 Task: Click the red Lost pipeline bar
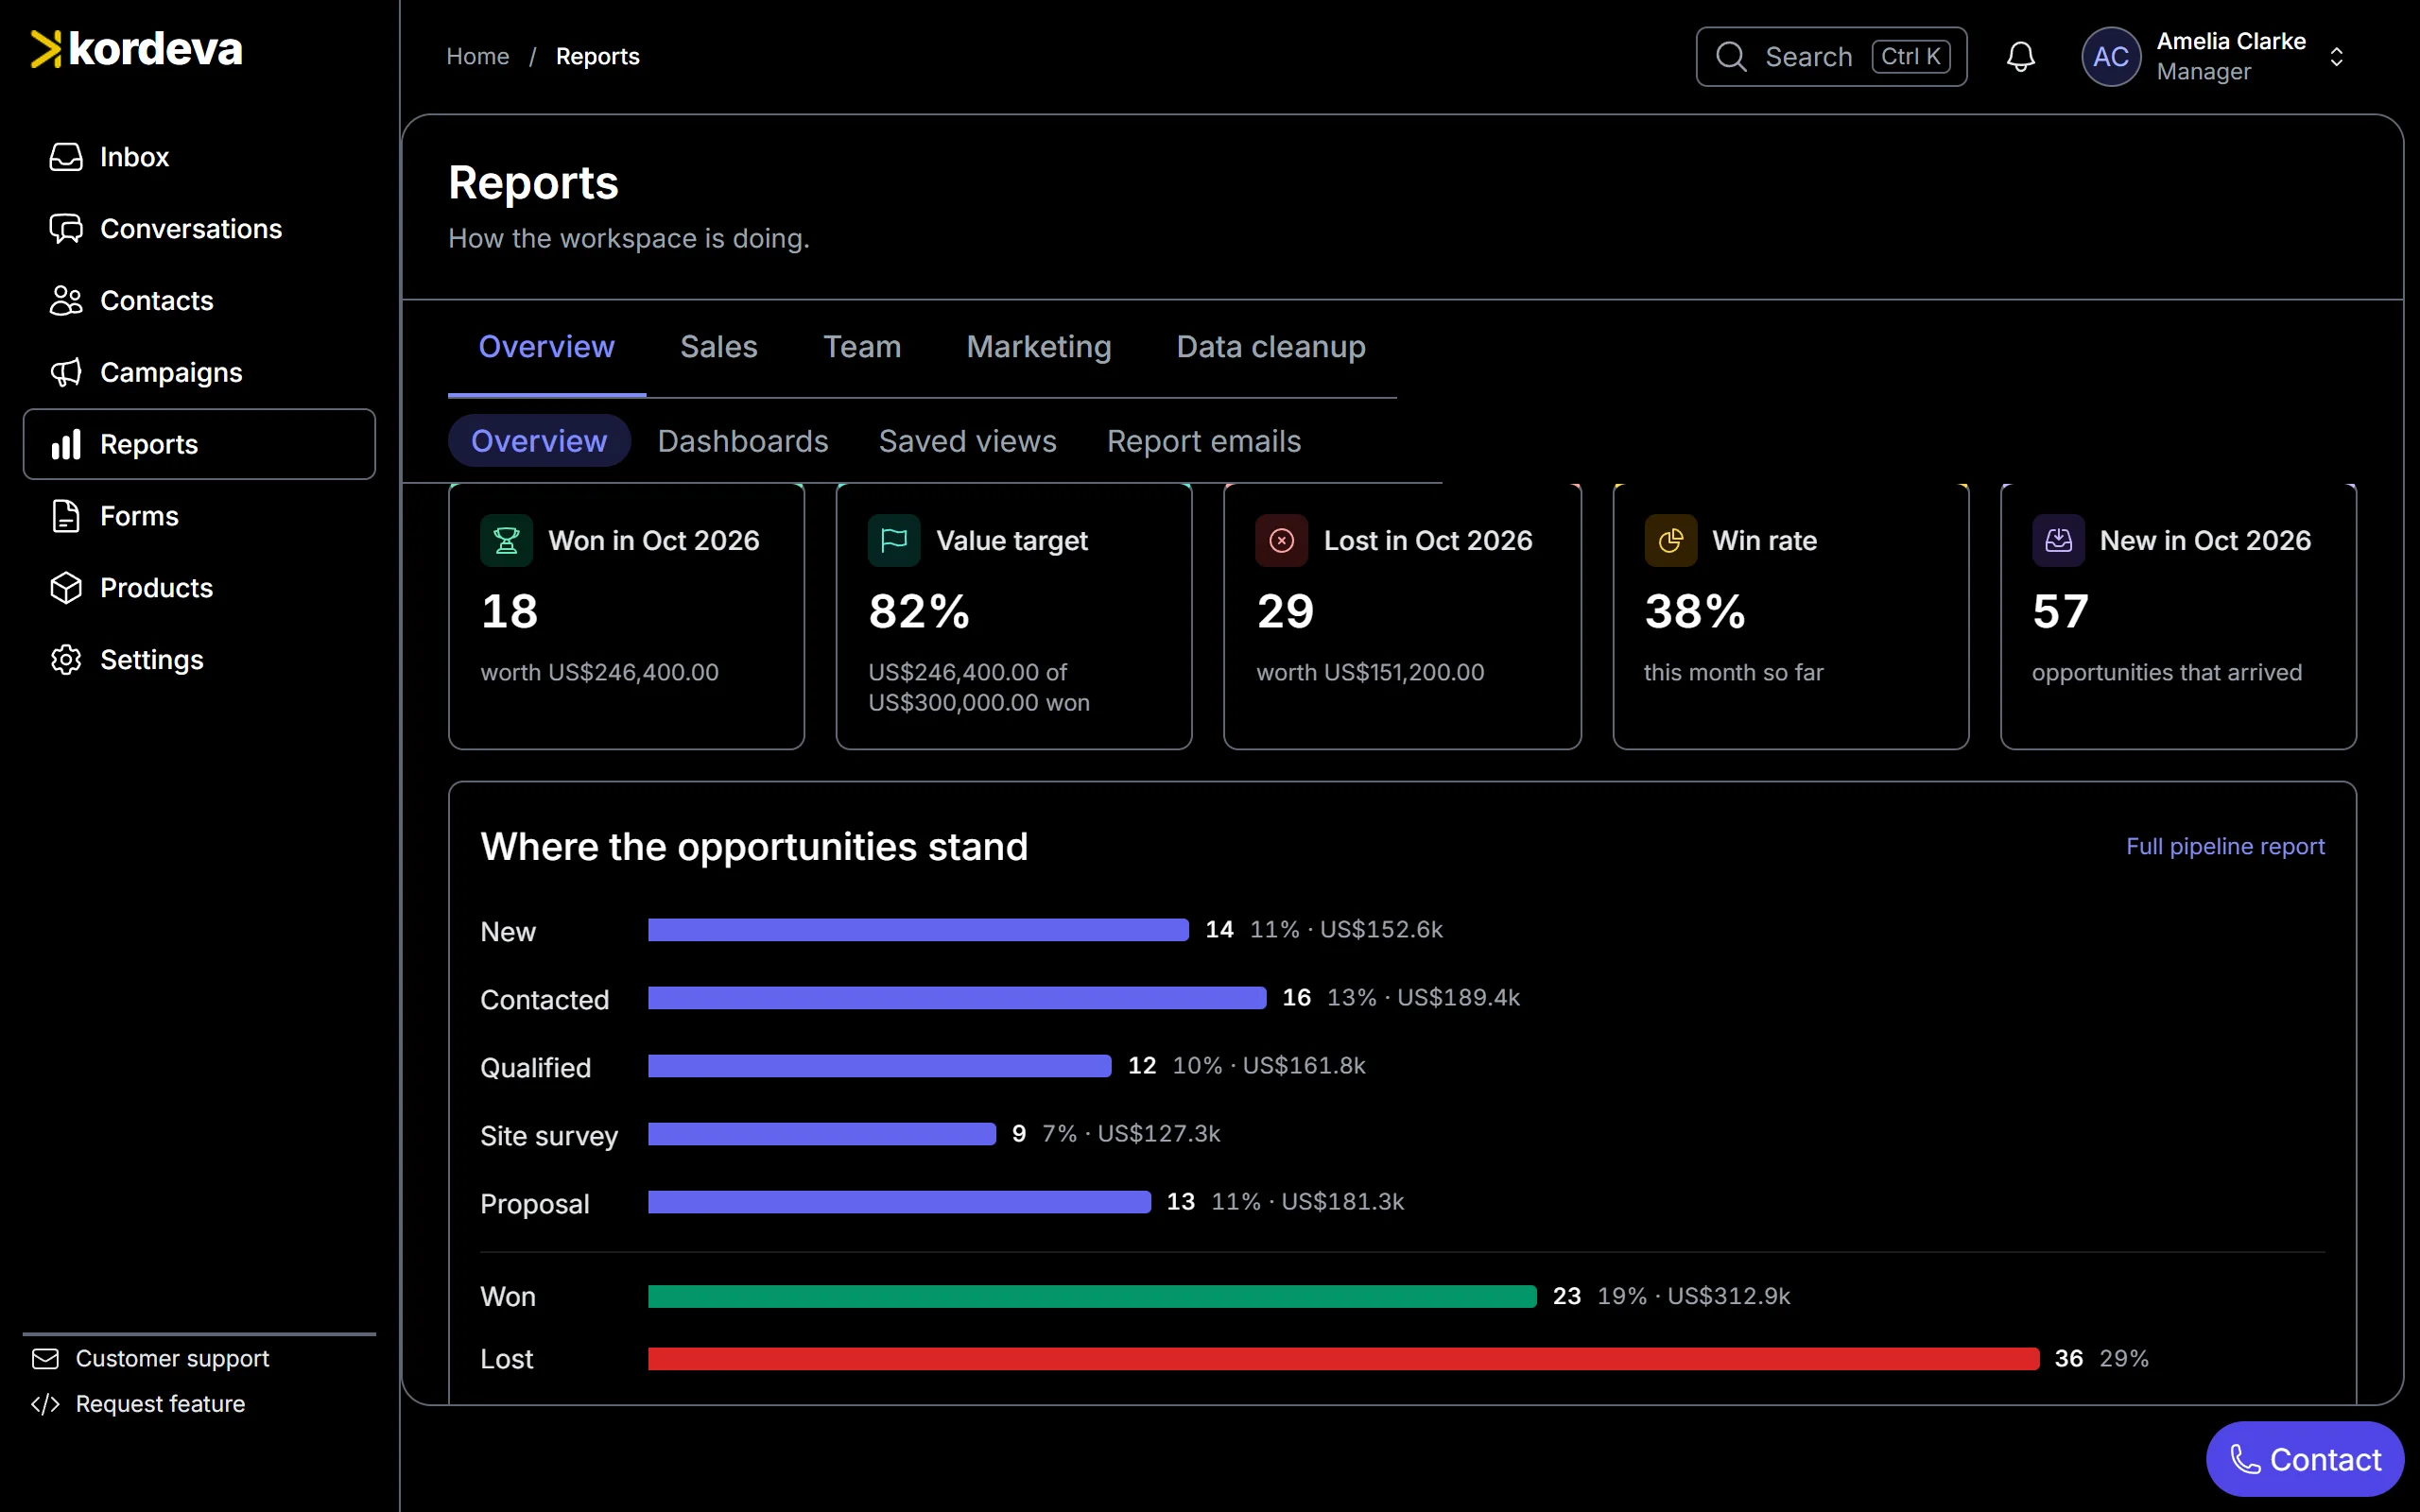click(x=1343, y=1359)
